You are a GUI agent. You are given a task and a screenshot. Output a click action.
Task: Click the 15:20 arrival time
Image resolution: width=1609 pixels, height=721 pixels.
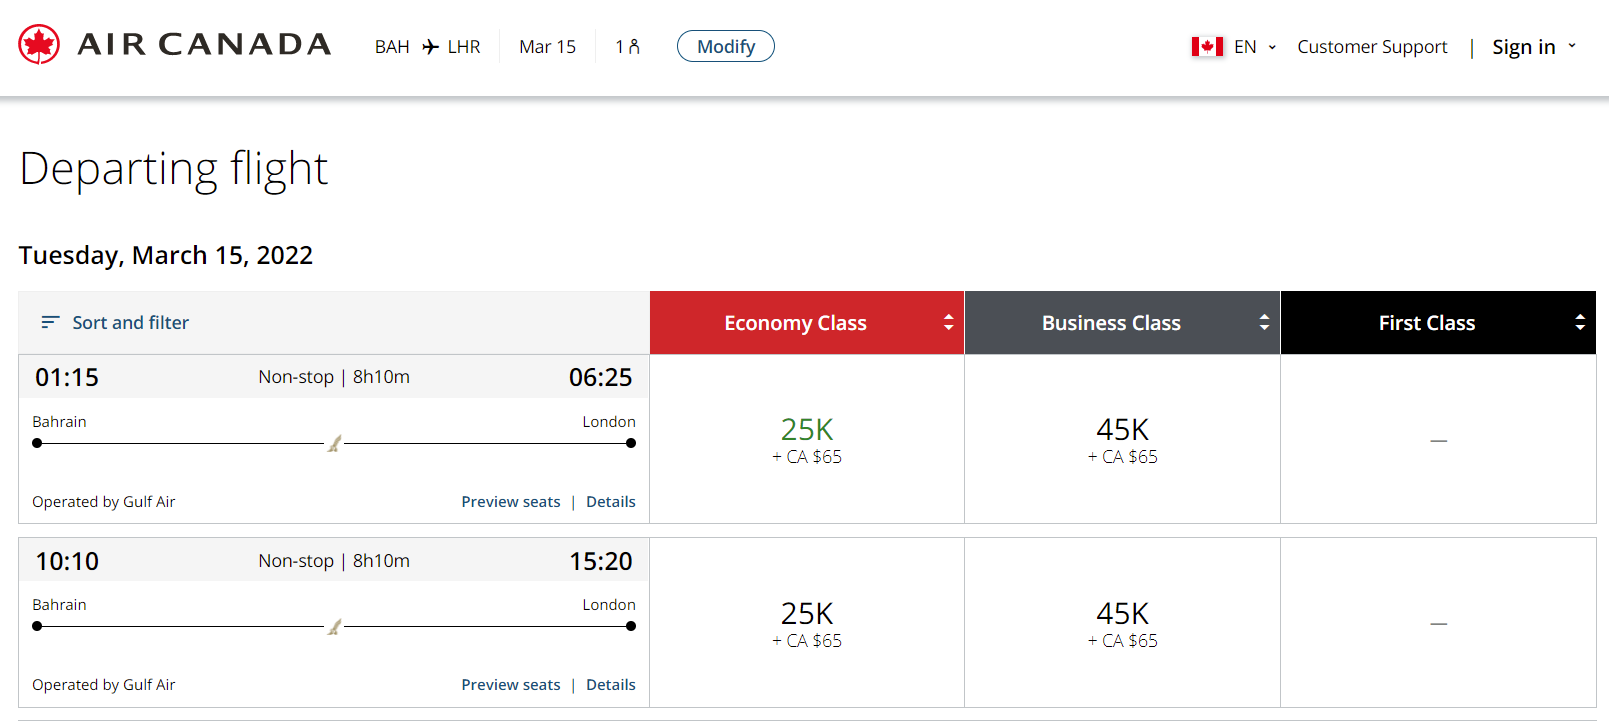coord(601,561)
